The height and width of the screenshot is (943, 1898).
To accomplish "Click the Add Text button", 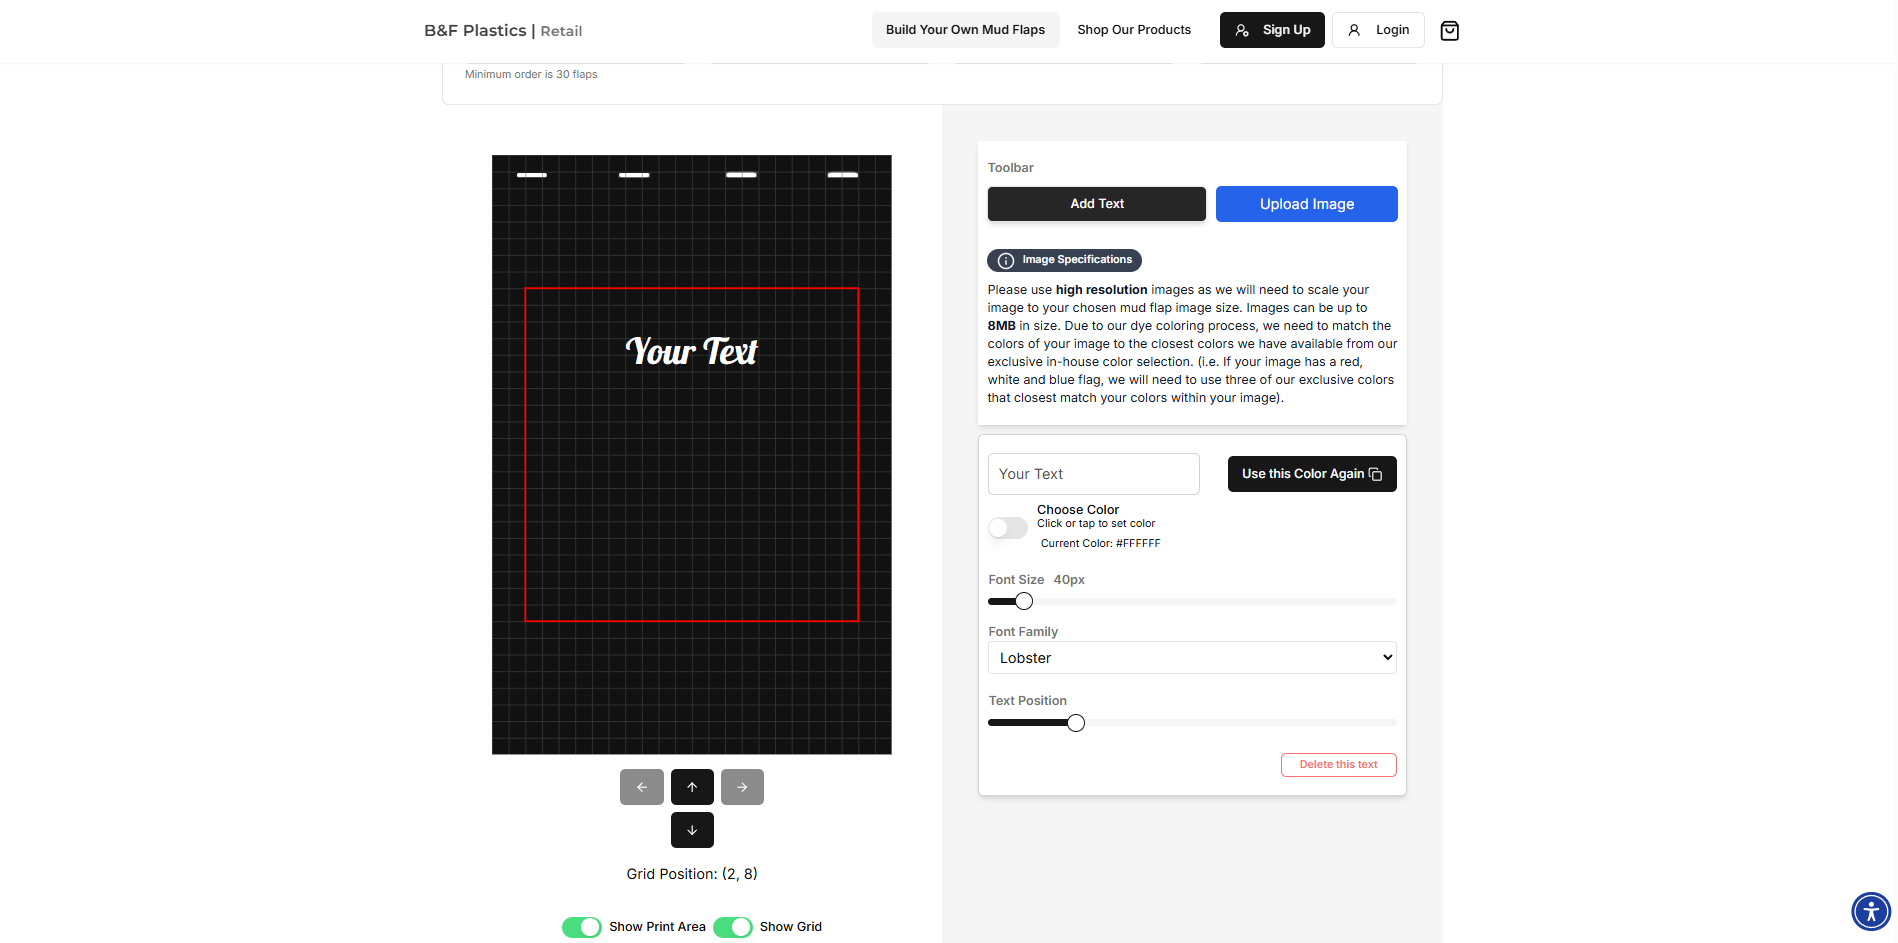I will coord(1097,204).
